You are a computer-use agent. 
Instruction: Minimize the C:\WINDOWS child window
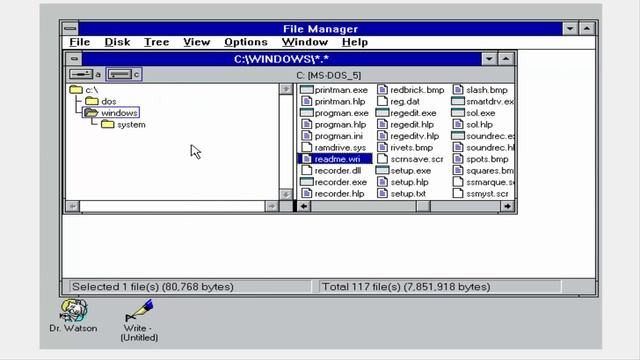tap(489, 59)
